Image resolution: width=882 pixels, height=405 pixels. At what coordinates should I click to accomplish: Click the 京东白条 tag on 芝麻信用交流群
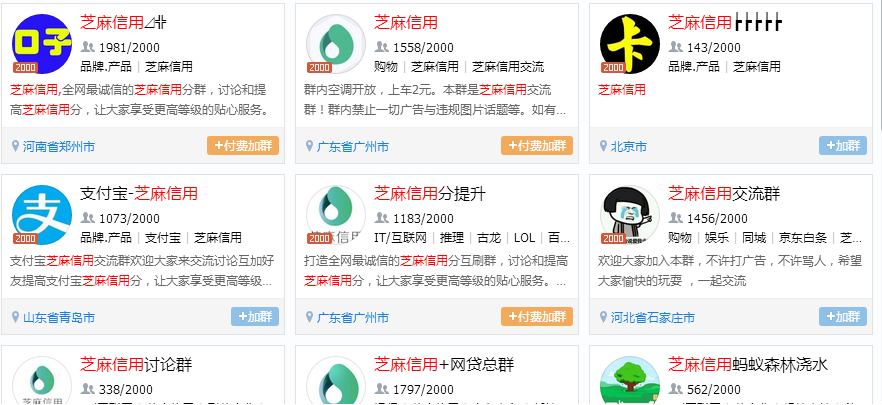pos(803,238)
